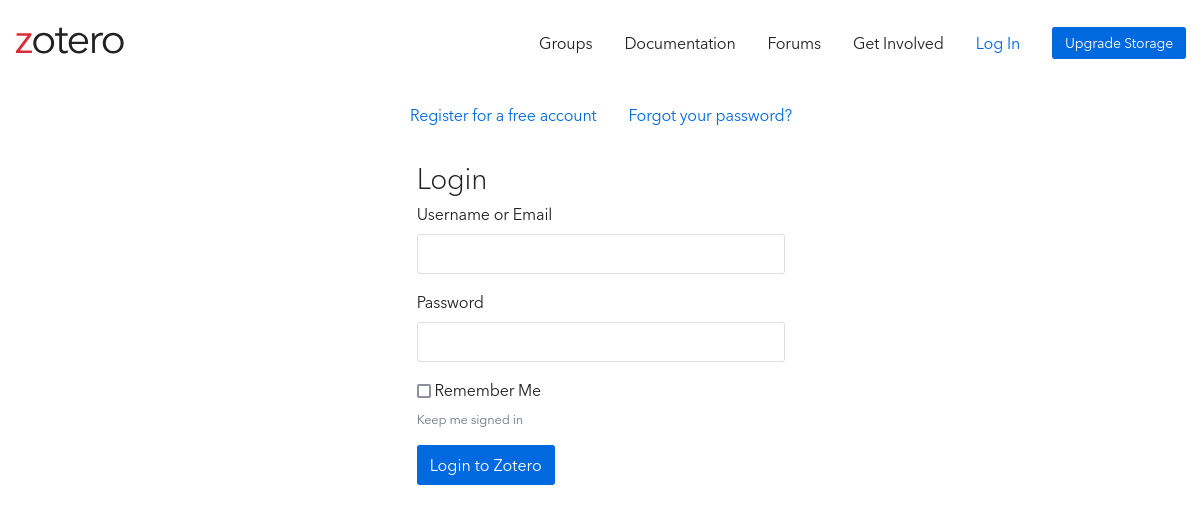Open Register for a free account link

[x=503, y=116]
